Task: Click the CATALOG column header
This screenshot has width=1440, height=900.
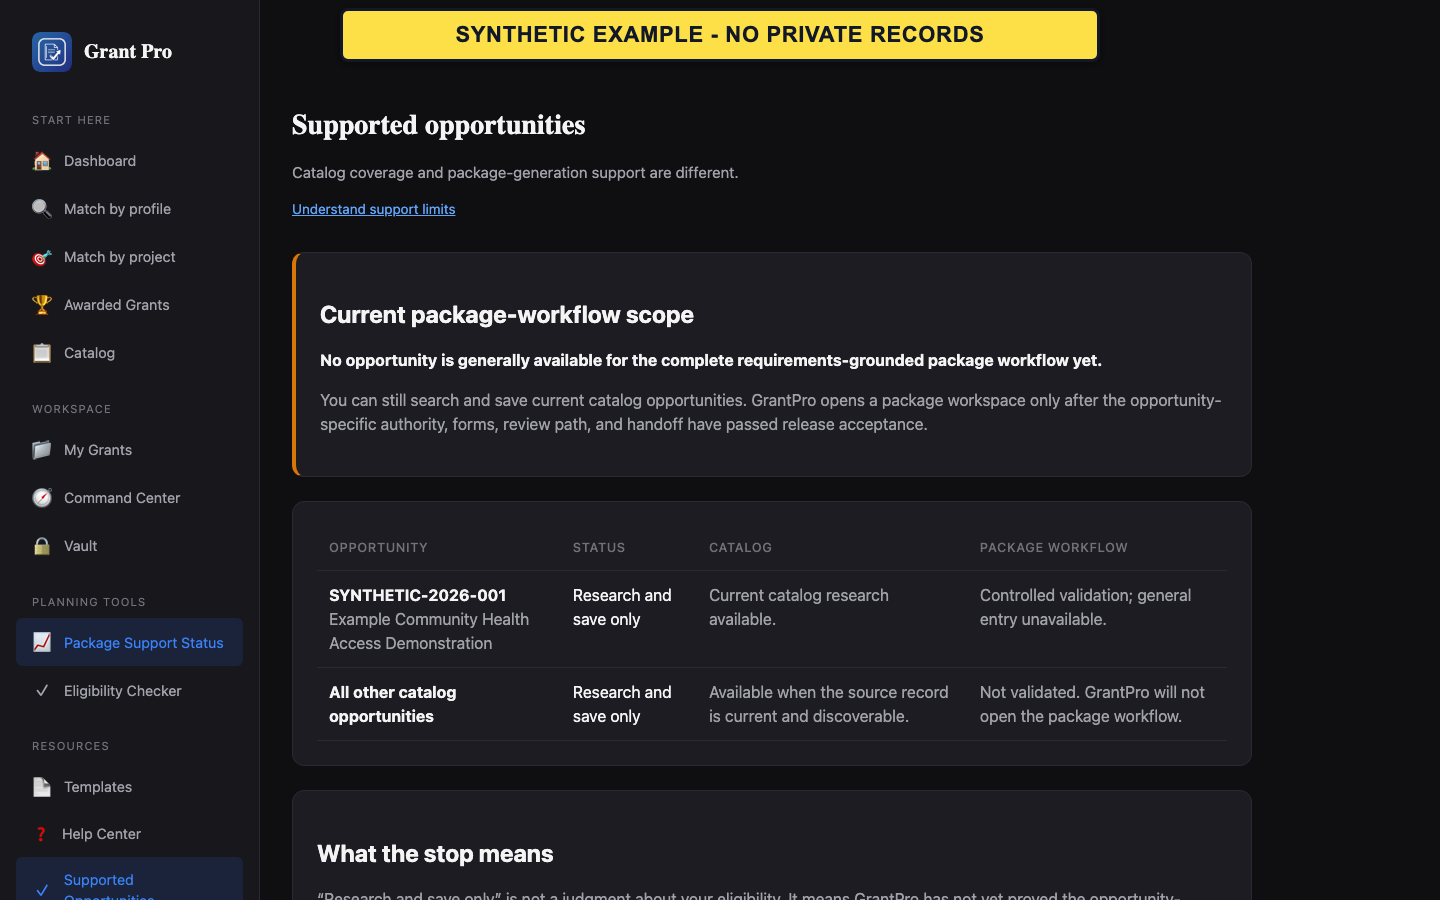Action: [740, 548]
